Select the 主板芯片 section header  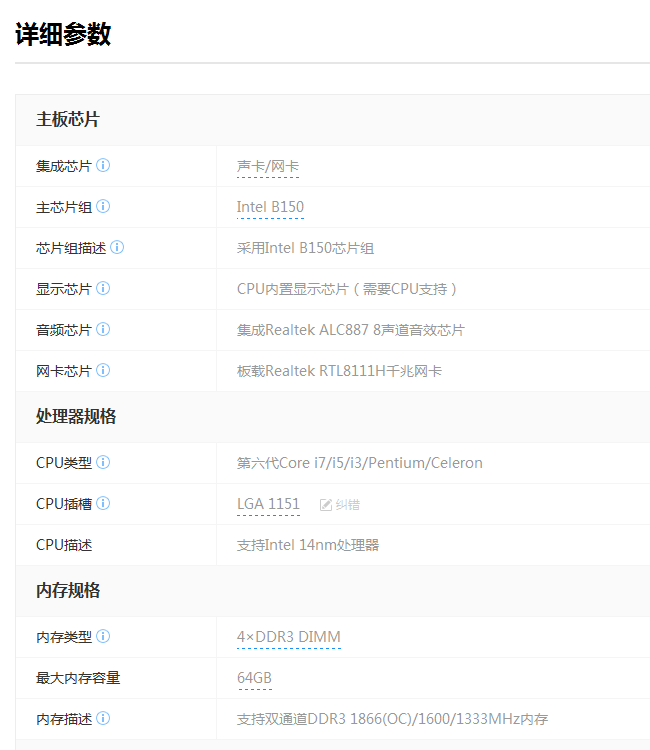[68, 120]
